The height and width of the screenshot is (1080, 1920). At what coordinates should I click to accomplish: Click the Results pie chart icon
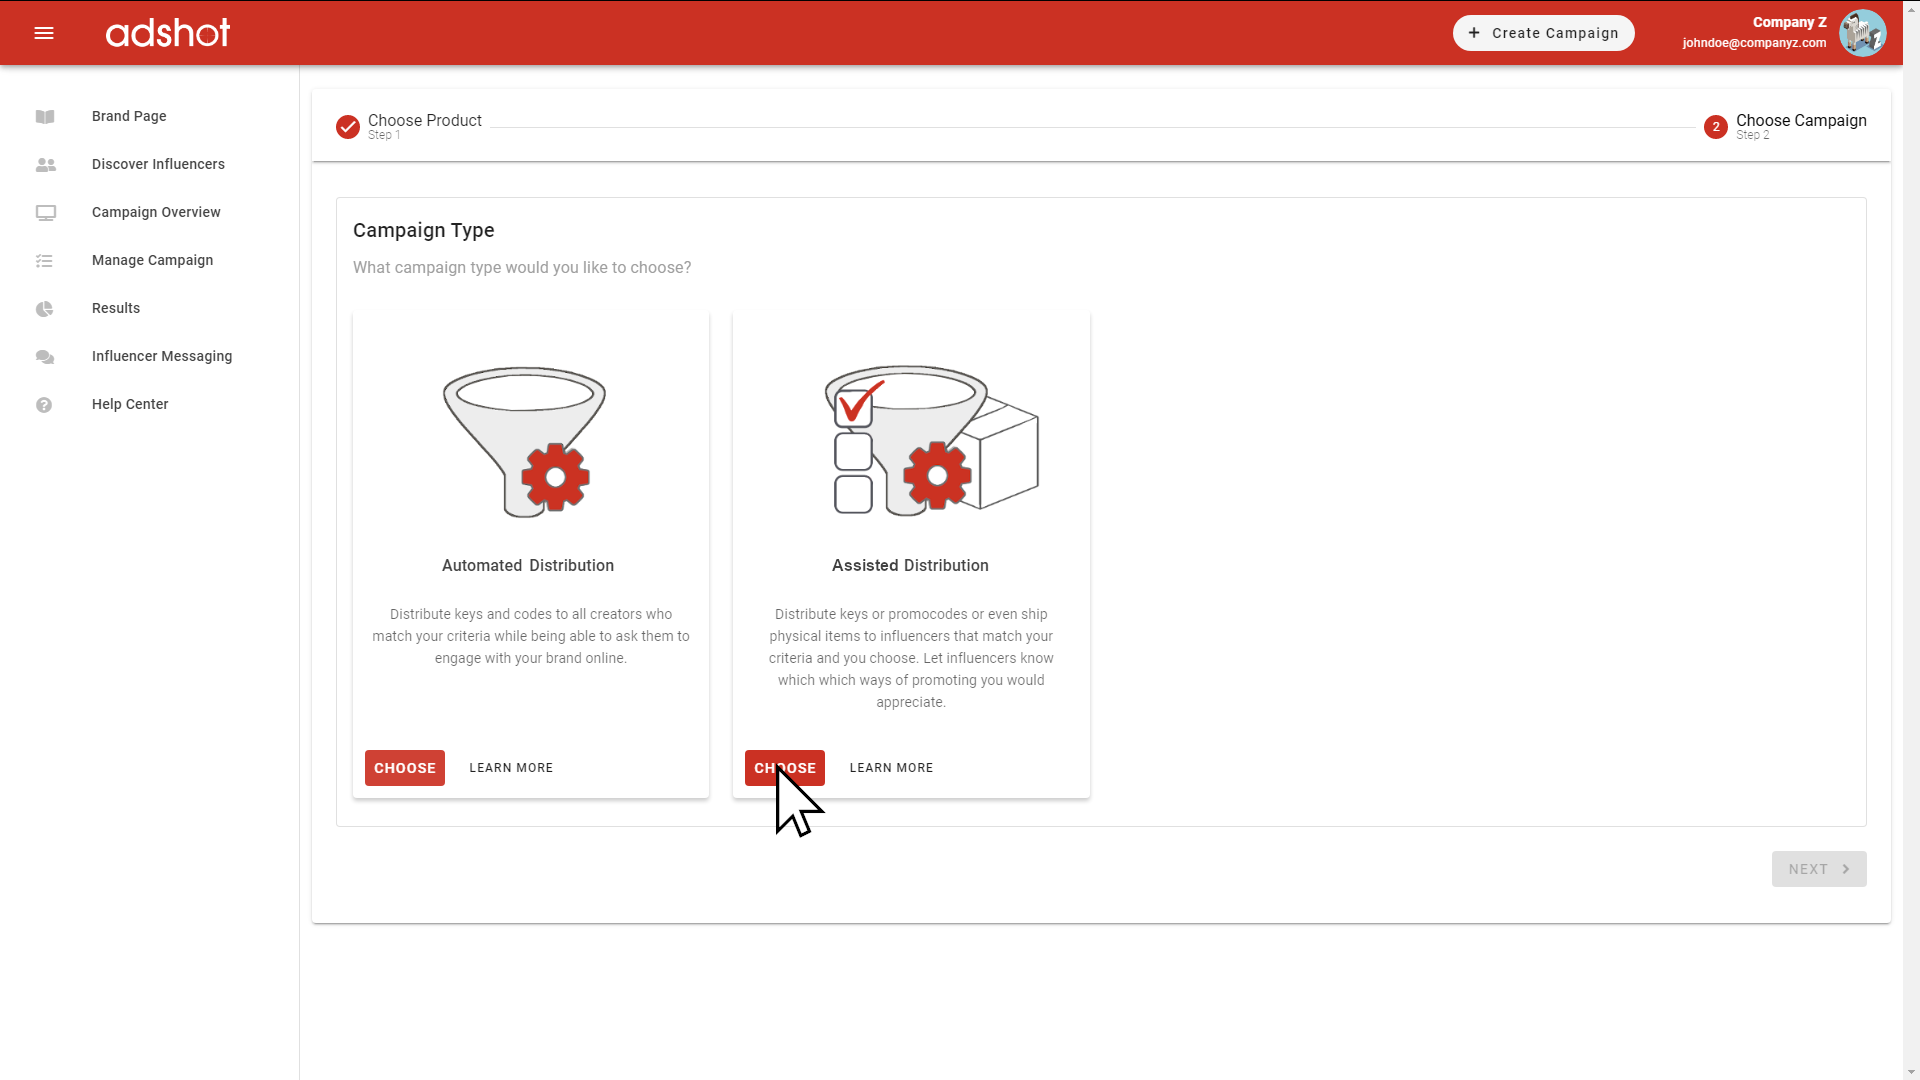(44, 309)
